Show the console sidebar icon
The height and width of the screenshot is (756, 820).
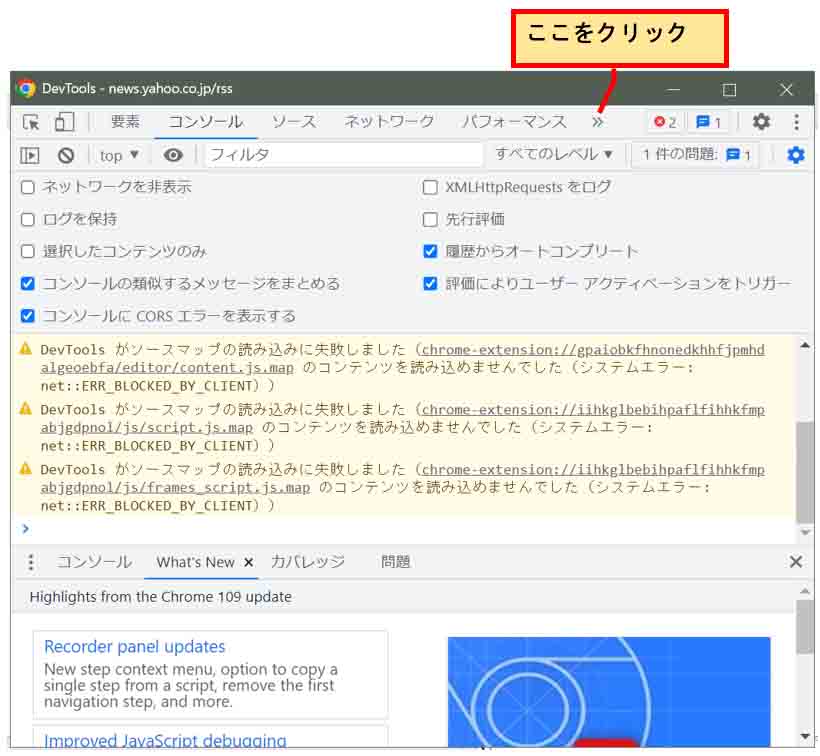30,155
